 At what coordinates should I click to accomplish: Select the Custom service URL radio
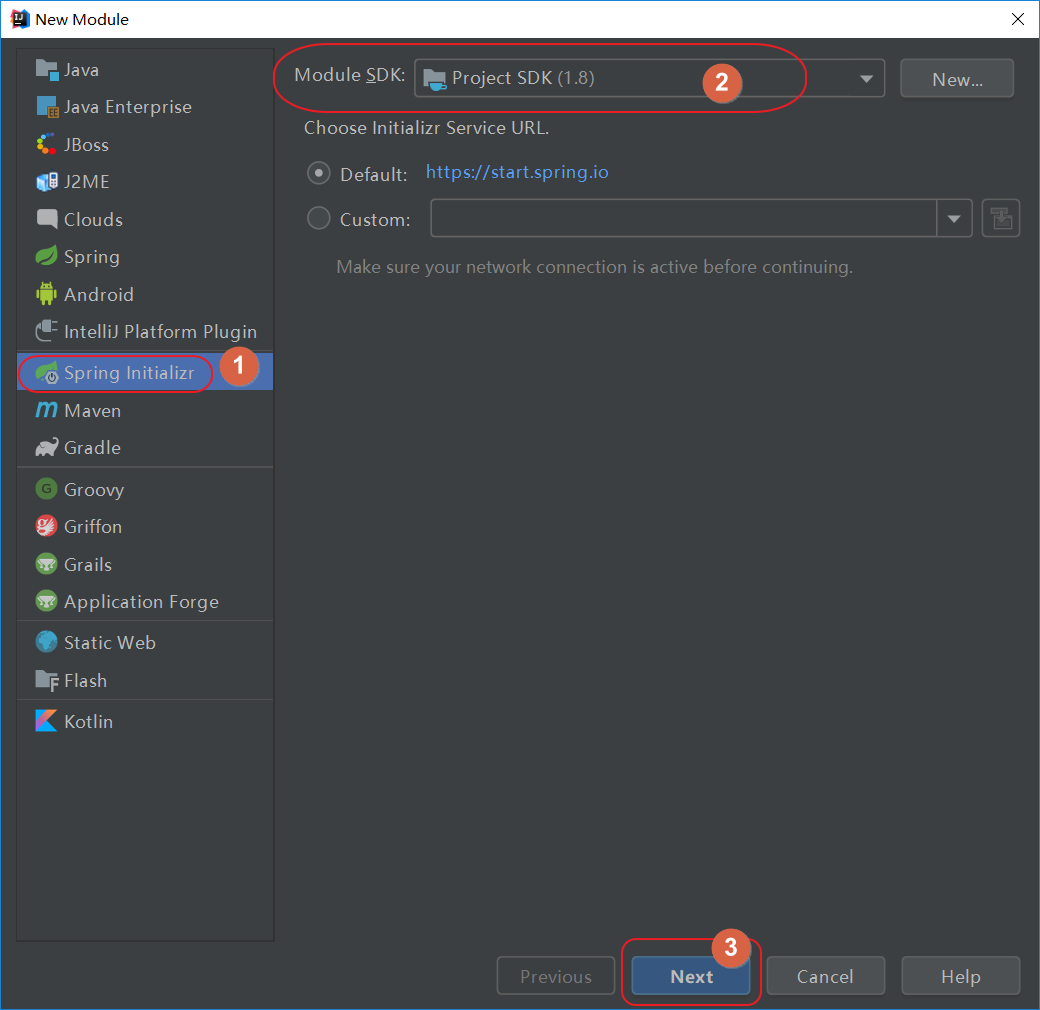(x=318, y=218)
